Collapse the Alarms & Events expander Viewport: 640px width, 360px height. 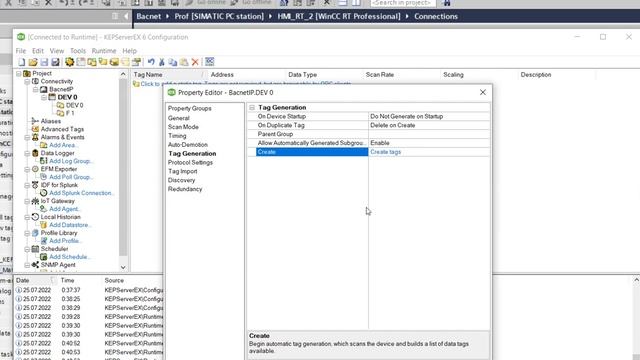pos(27,137)
